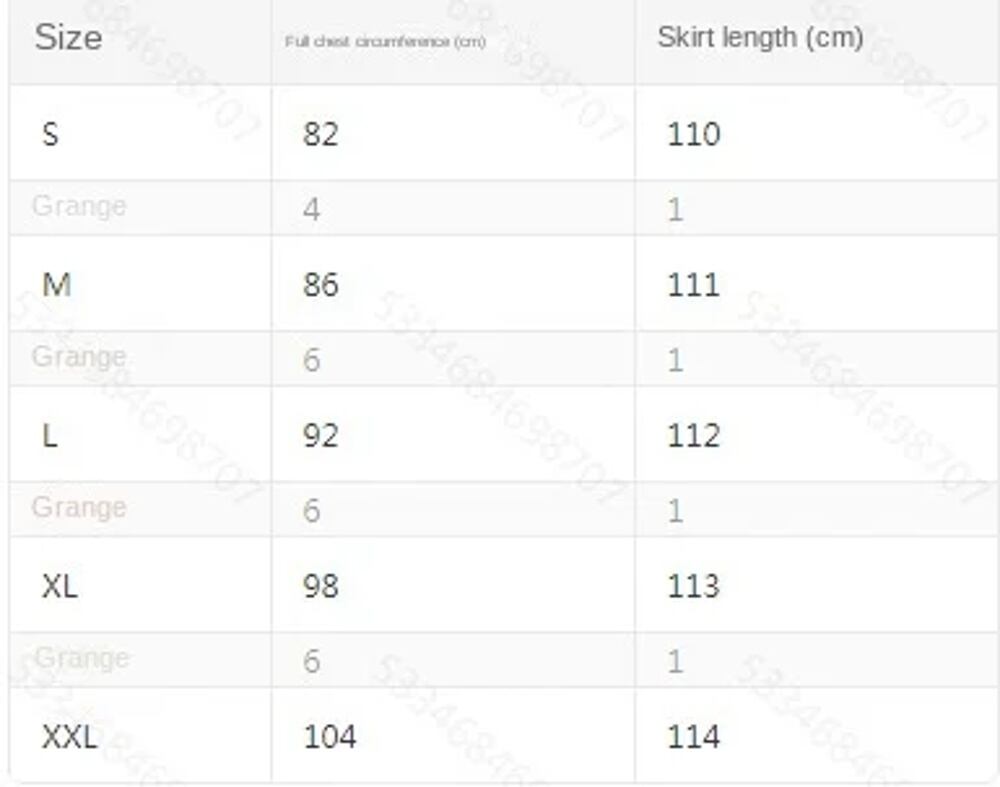
Task: Click the Size column header
Action: pyautogui.click(x=68, y=38)
